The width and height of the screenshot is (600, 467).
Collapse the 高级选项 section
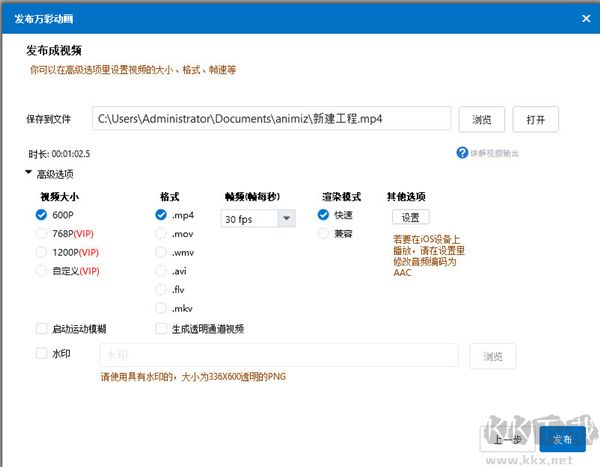pyautogui.click(x=29, y=175)
